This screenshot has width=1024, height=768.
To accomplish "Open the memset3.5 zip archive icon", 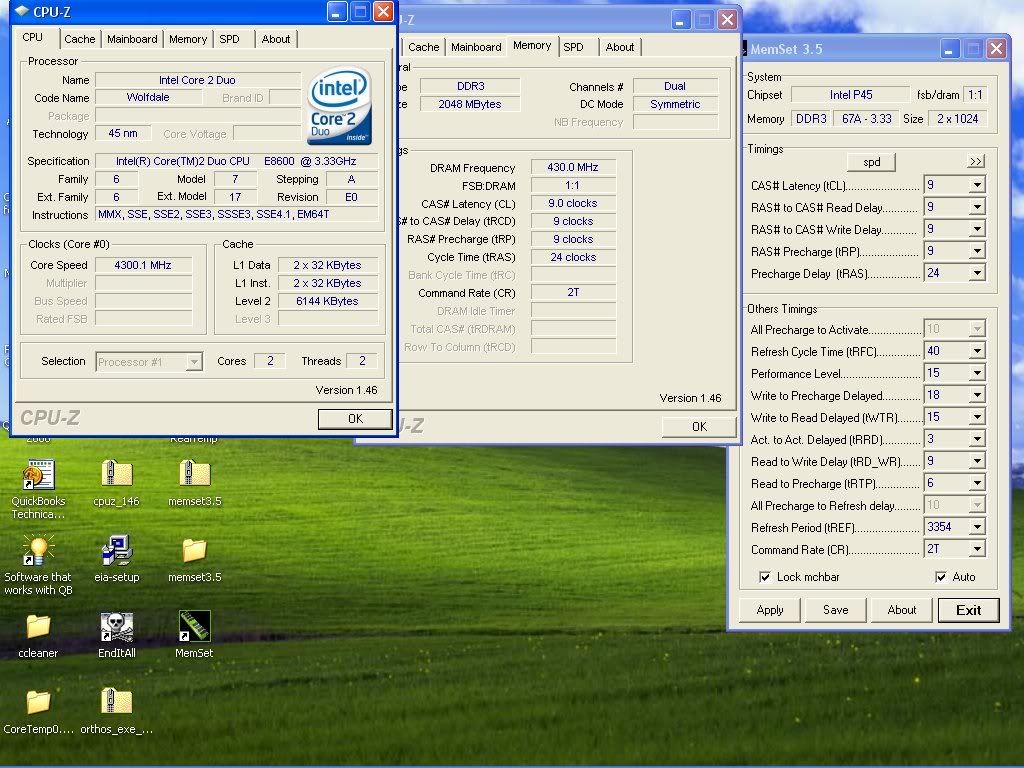I will pyautogui.click(x=195, y=475).
